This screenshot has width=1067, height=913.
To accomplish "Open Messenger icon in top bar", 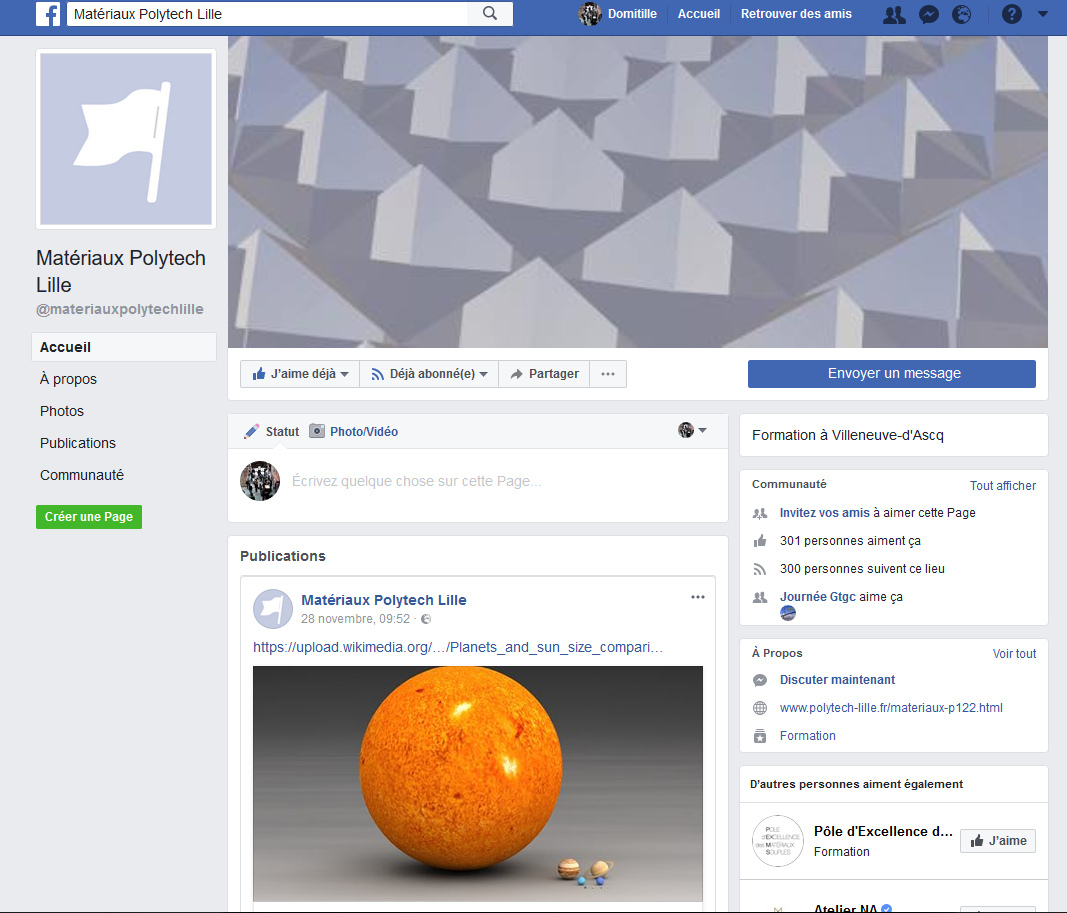I will coord(929,14).
